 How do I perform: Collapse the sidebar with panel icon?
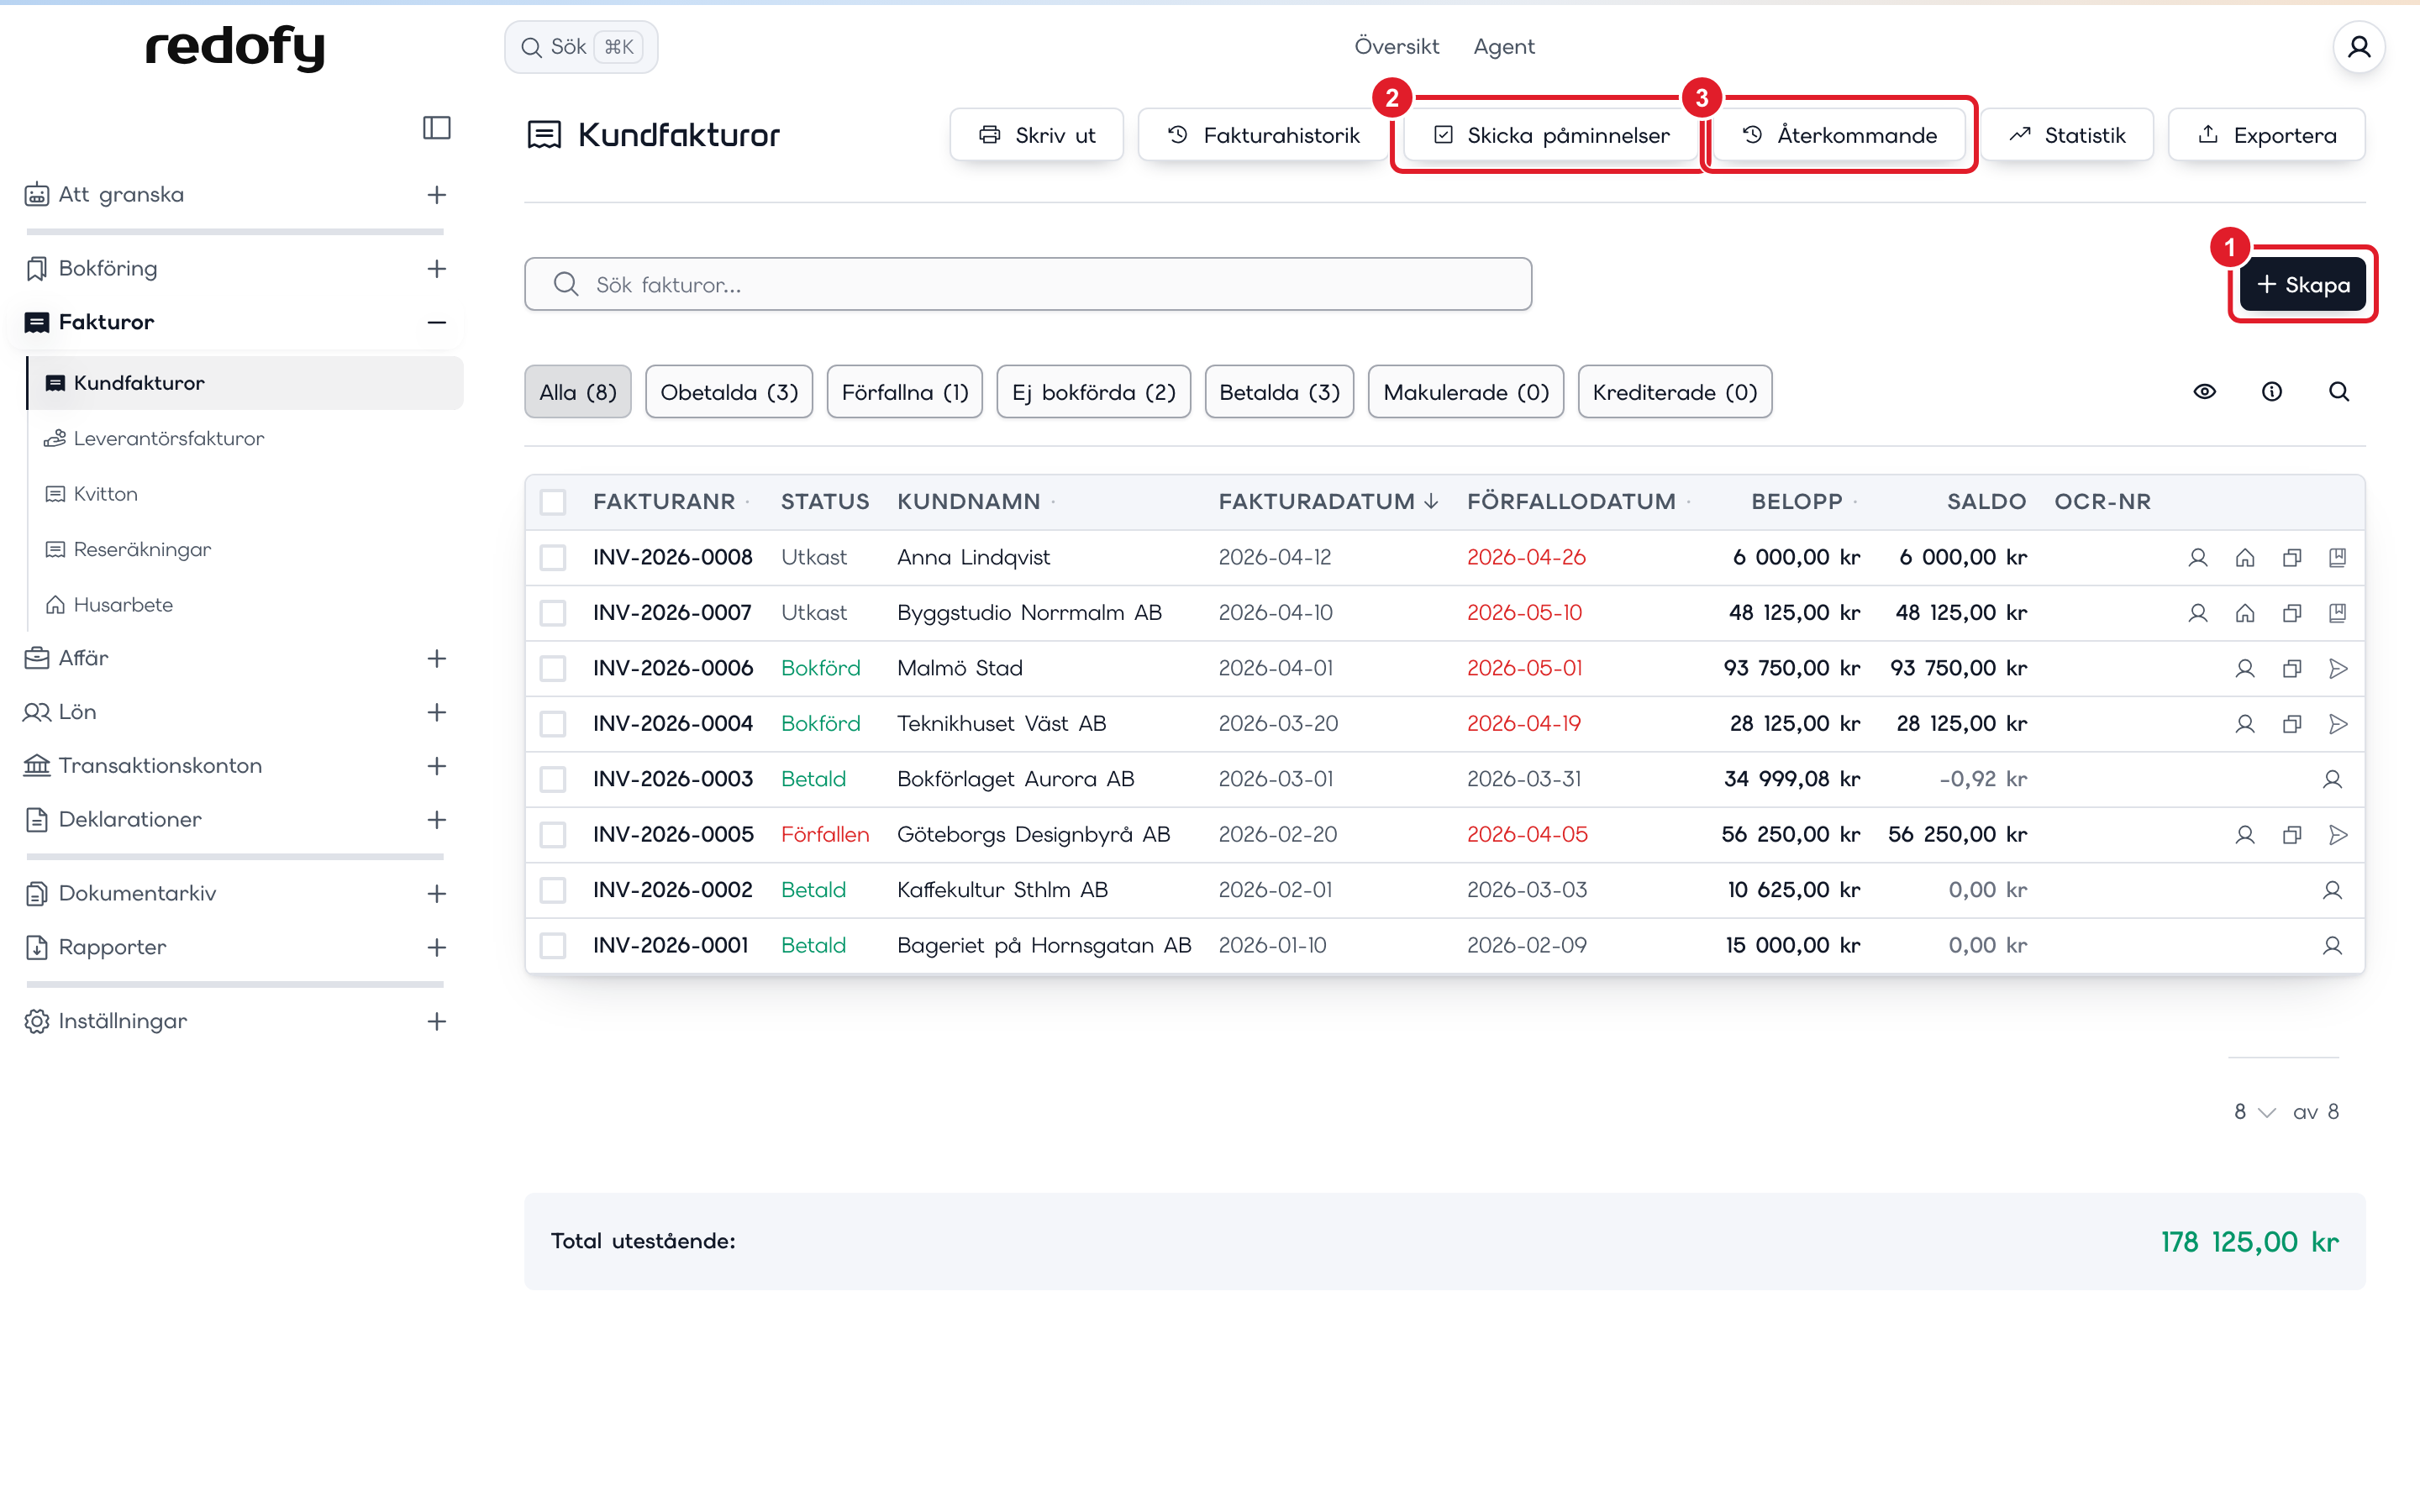437,128
